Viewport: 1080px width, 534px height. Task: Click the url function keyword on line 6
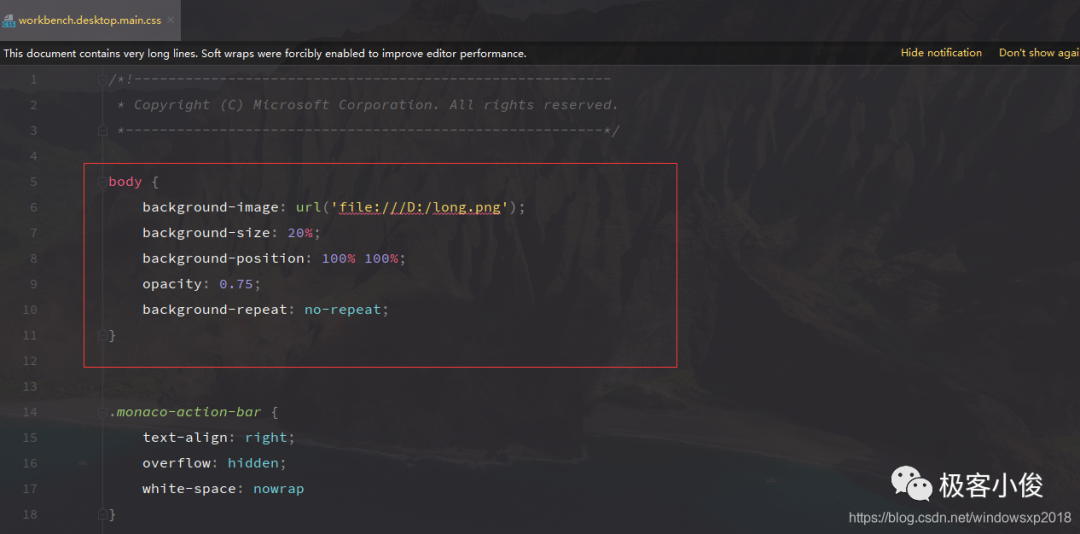coord(309,207)
